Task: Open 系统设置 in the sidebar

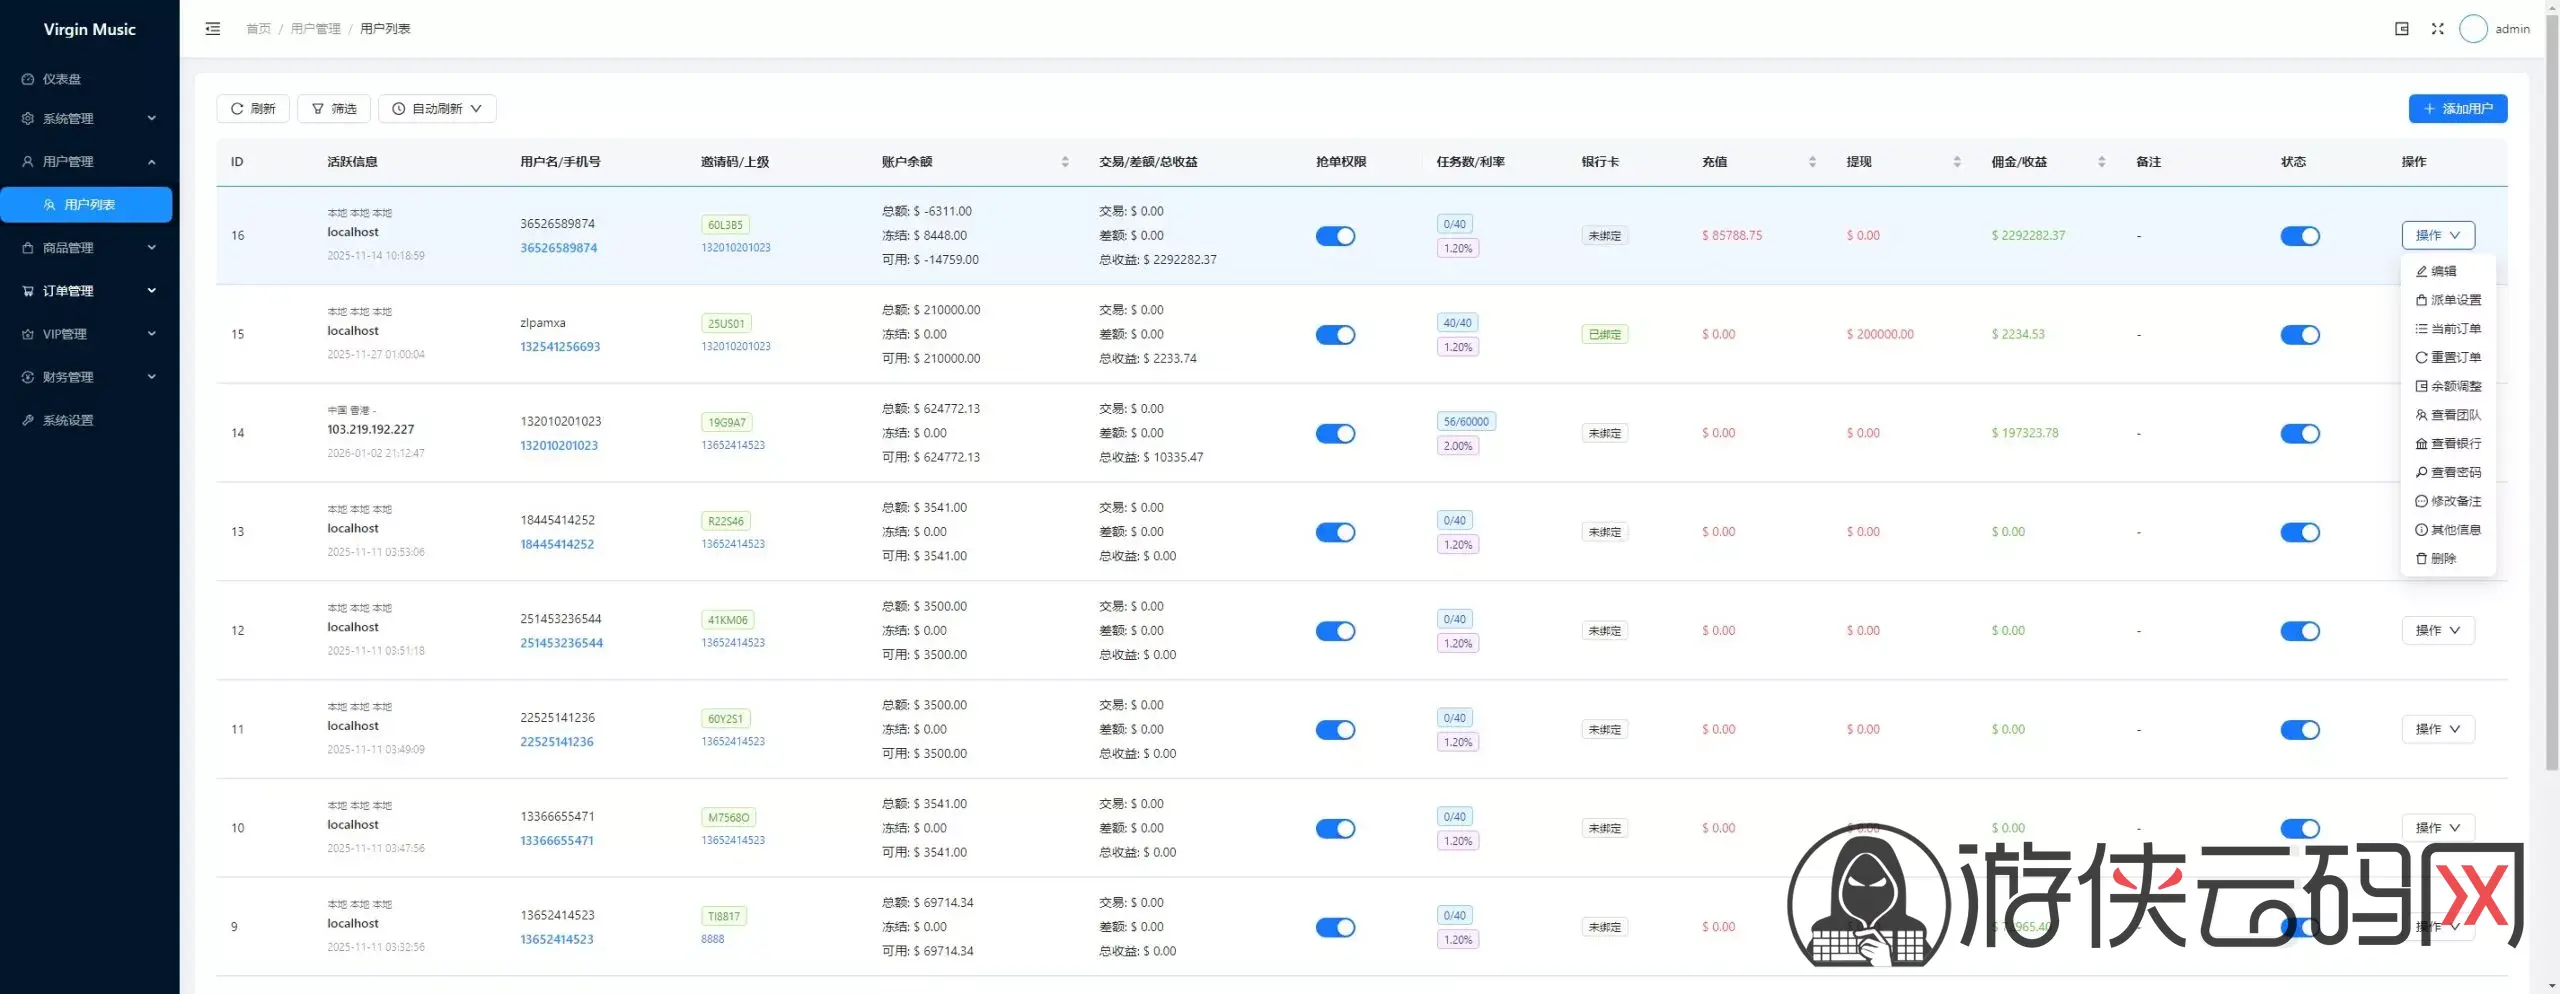Action: (x=68, y=421)
